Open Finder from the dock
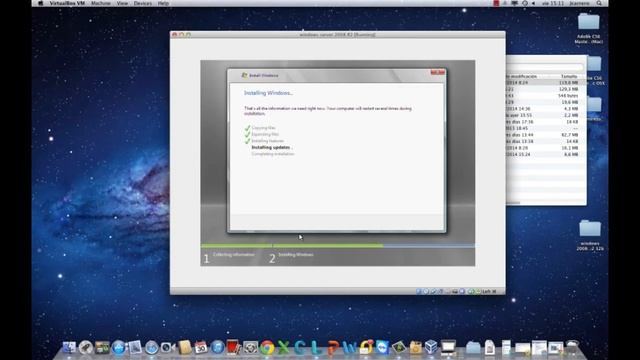The image size is (640, 360). 69,347
